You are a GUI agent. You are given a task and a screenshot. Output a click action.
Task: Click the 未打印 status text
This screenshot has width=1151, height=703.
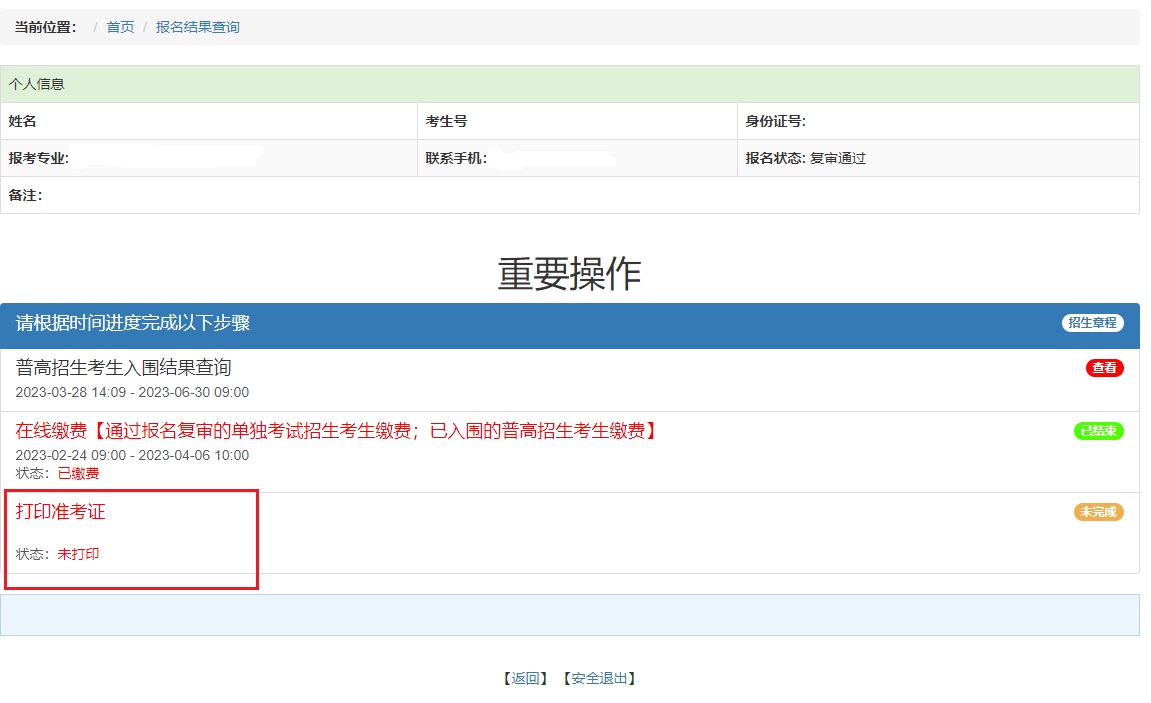pos(78,554)
